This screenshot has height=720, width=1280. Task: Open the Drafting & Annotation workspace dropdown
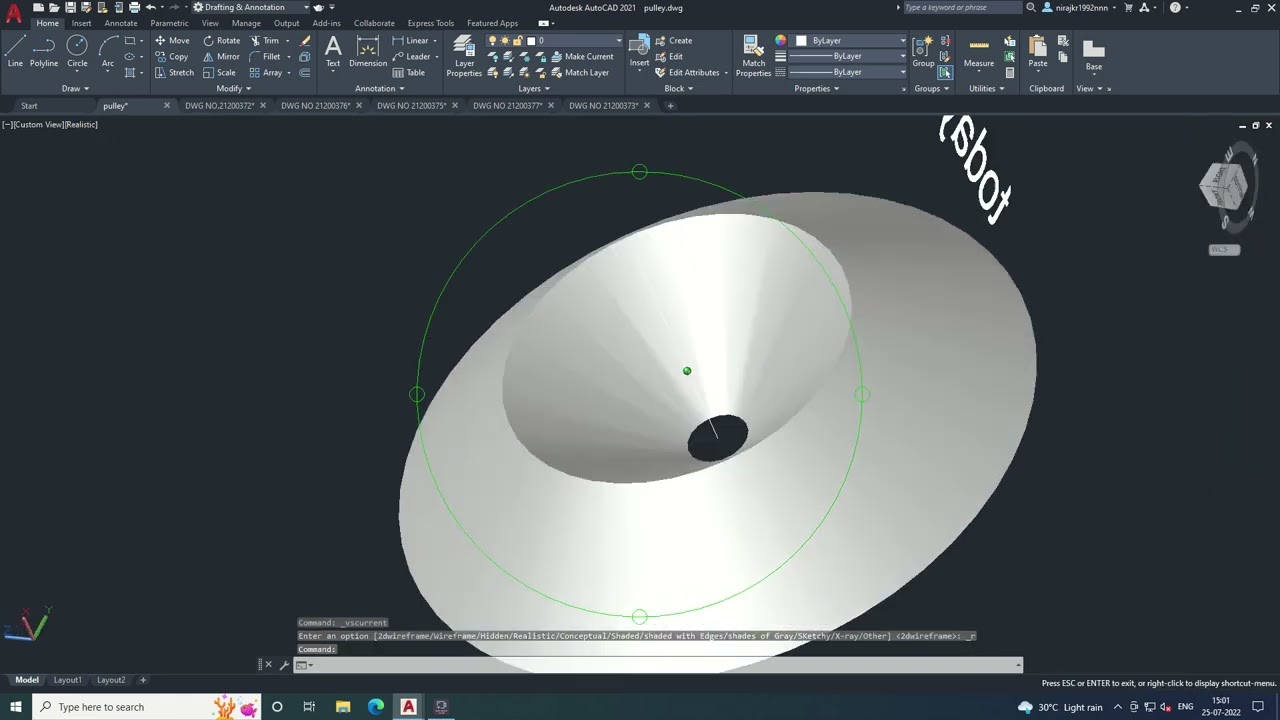(x=252, y=7)
